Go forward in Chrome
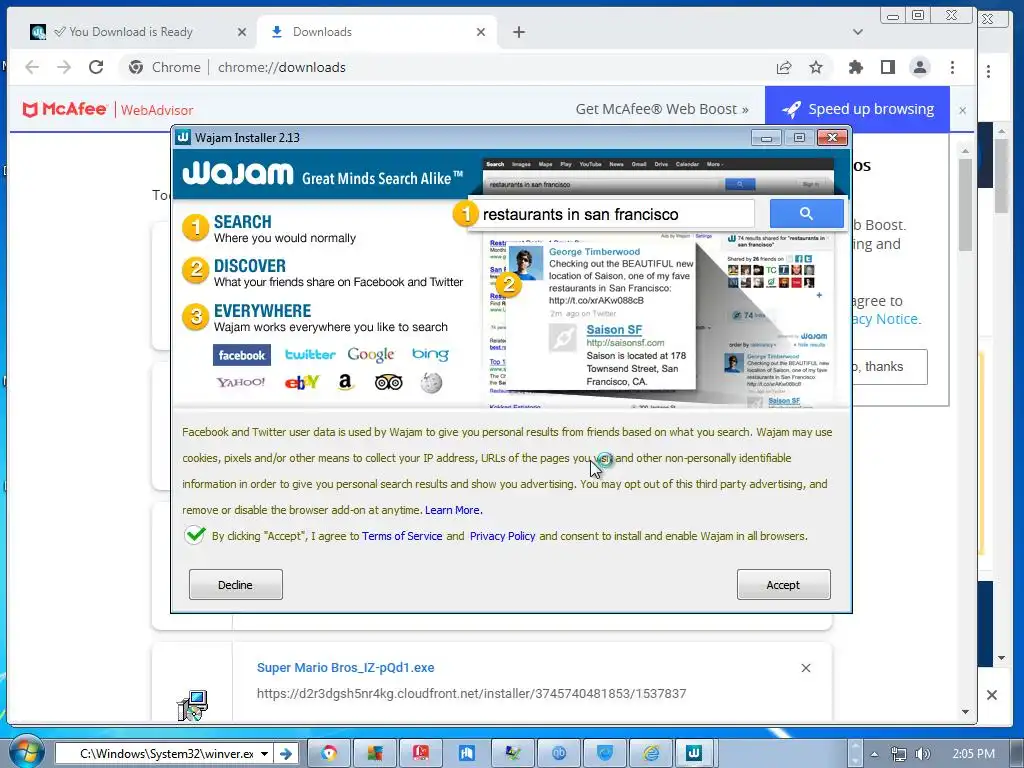This screenshot has height=768, width=1024. (64, 67)
